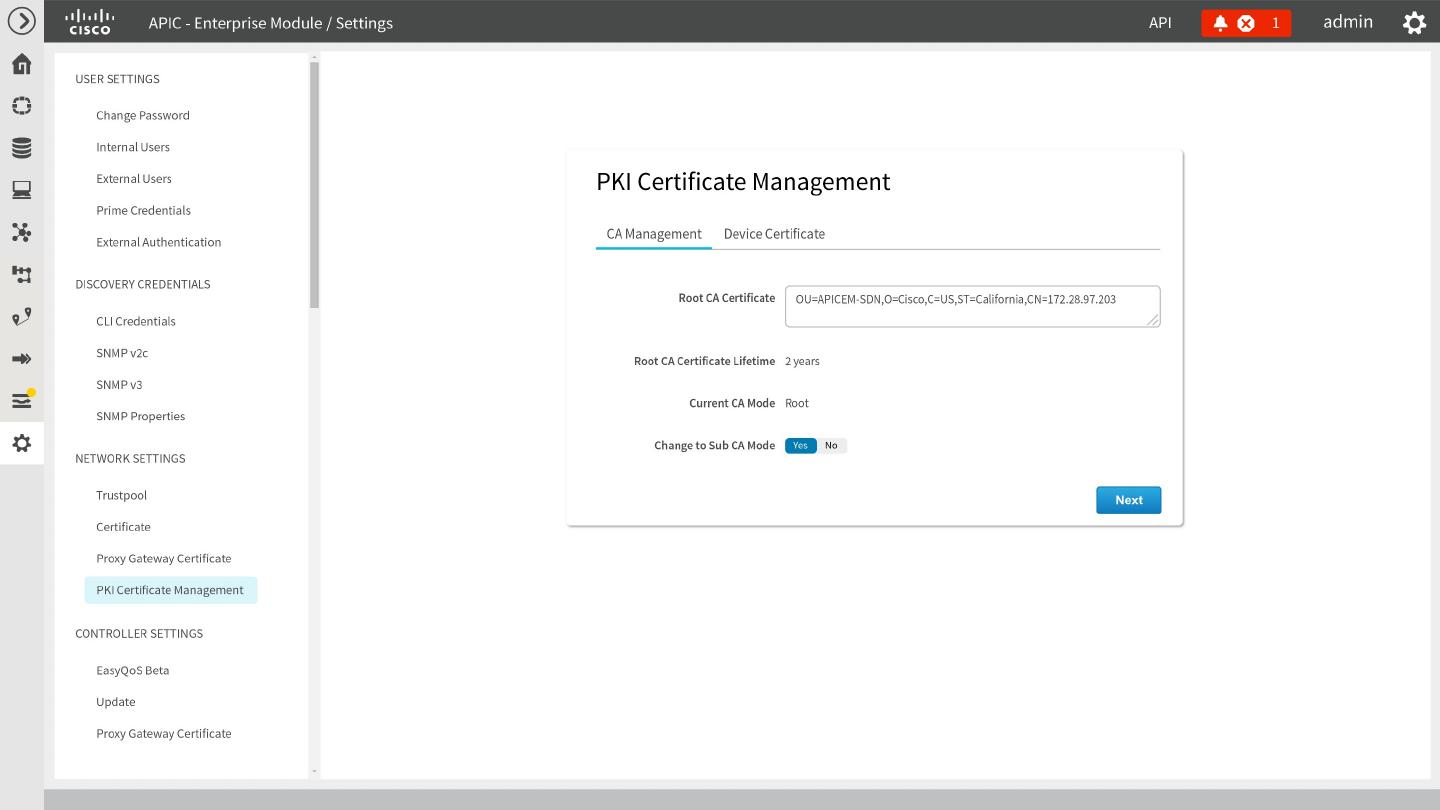Open the wavy-lines icon with yellow dot
Viewport: 1440px width, 810px height.
(x=21, y=400)
